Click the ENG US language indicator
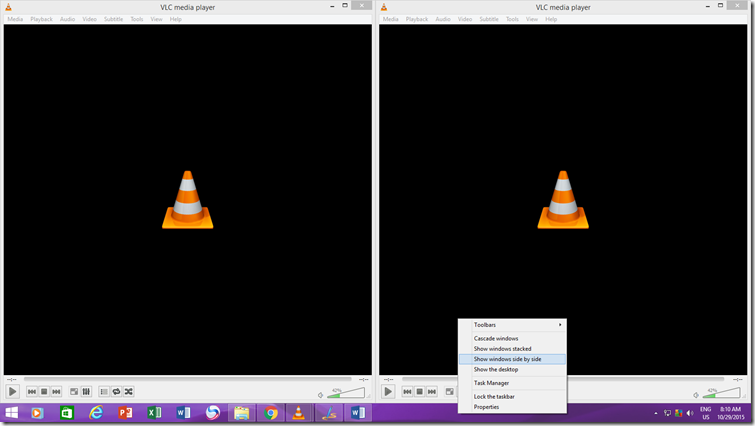The image size is (755, 426). click(705, 413)
